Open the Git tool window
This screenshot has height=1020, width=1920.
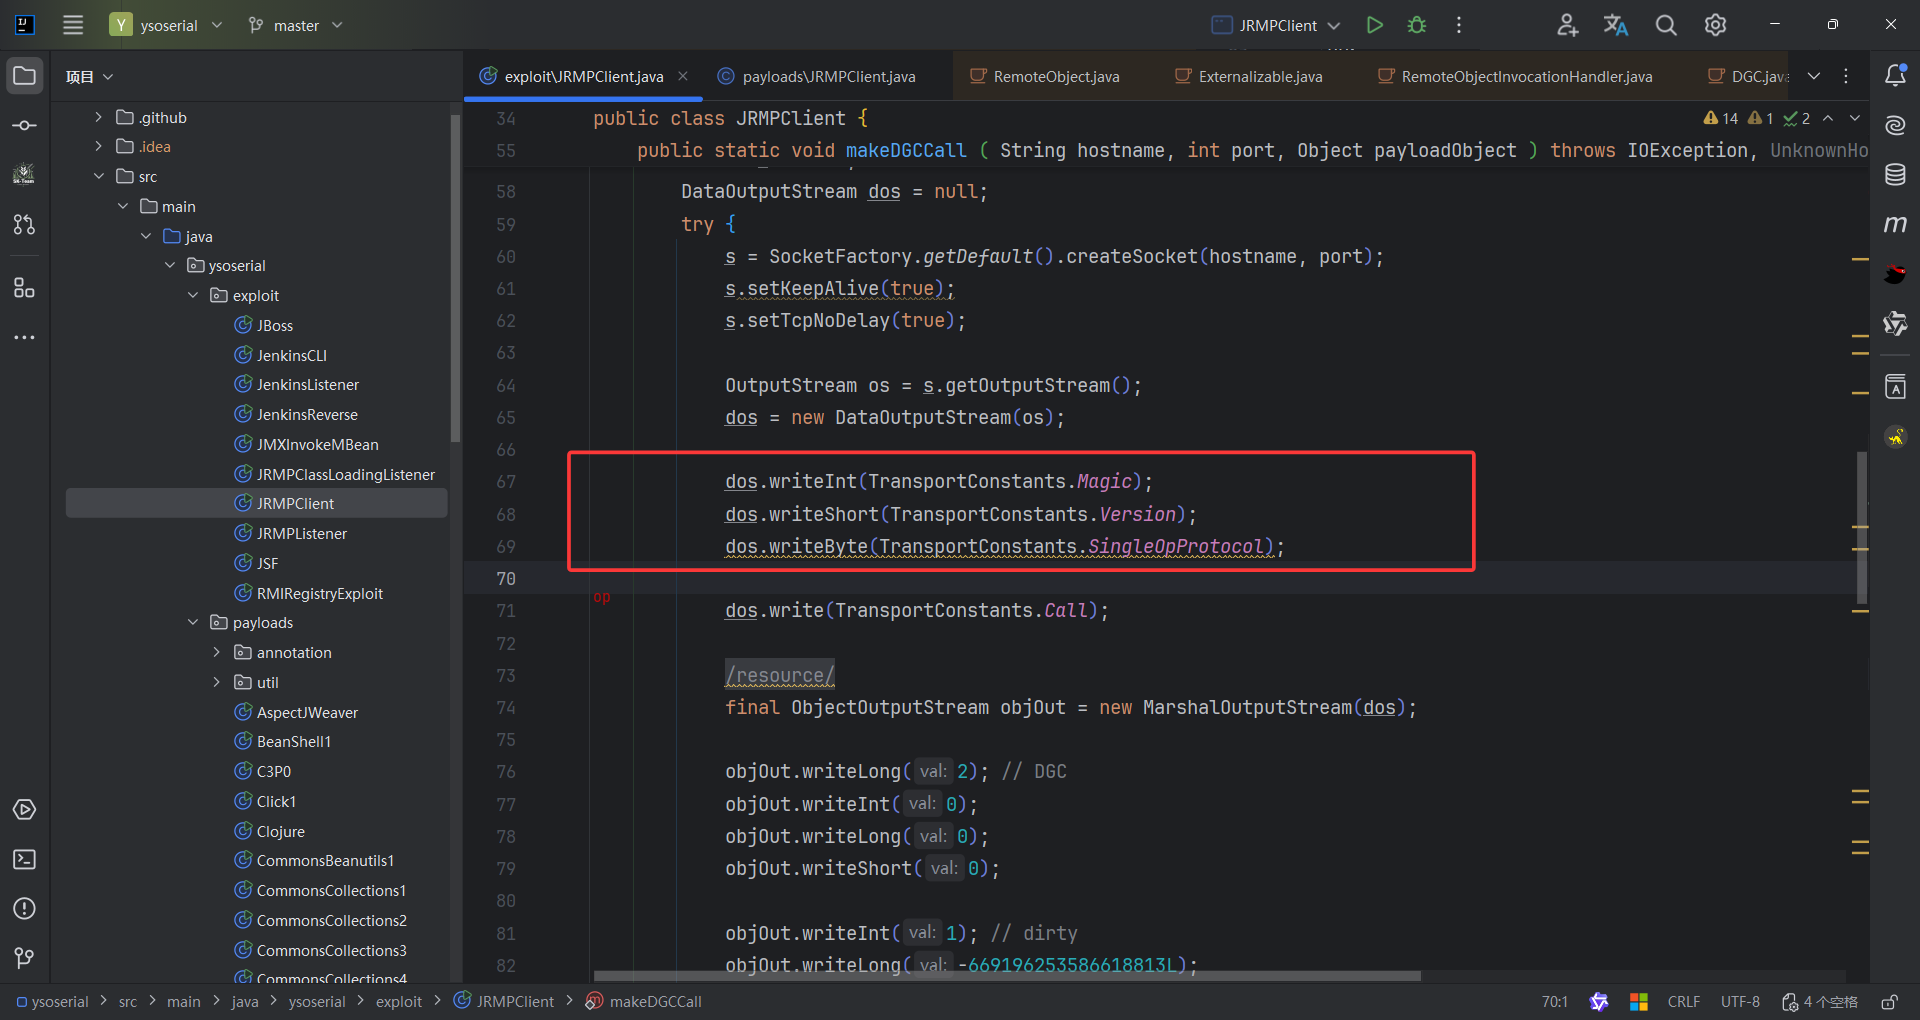pyautogui.click(x=25, y=958)
